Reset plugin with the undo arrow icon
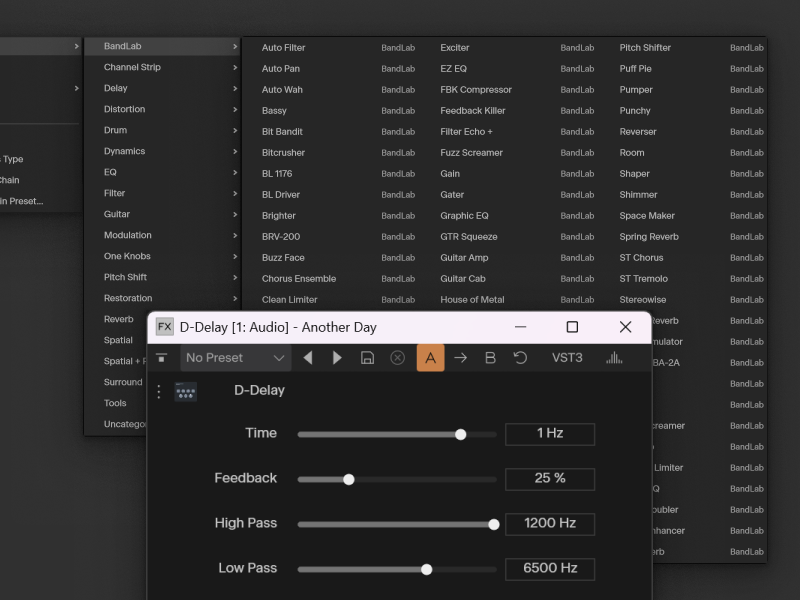 (x=520, y=358)
